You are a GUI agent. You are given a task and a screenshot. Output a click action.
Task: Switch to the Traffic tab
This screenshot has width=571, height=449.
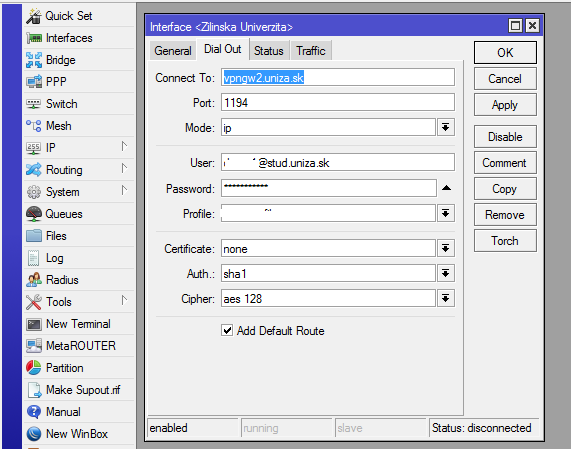tap(311, 51)
